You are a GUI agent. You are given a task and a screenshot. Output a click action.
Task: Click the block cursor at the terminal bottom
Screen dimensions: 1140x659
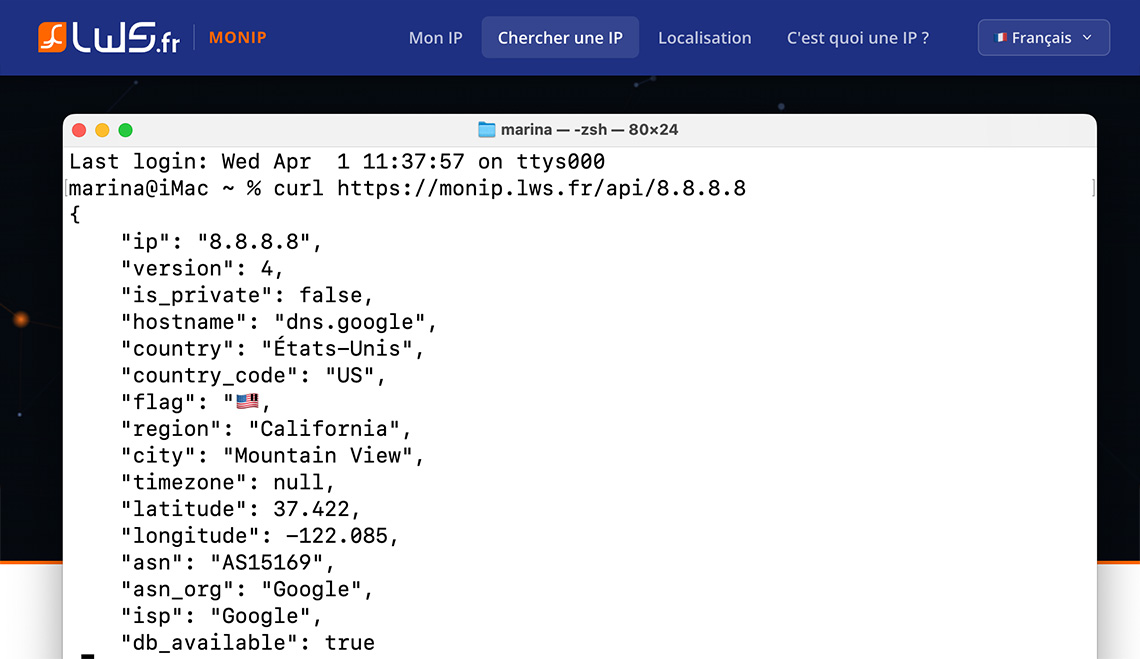(x=86, y=654)
